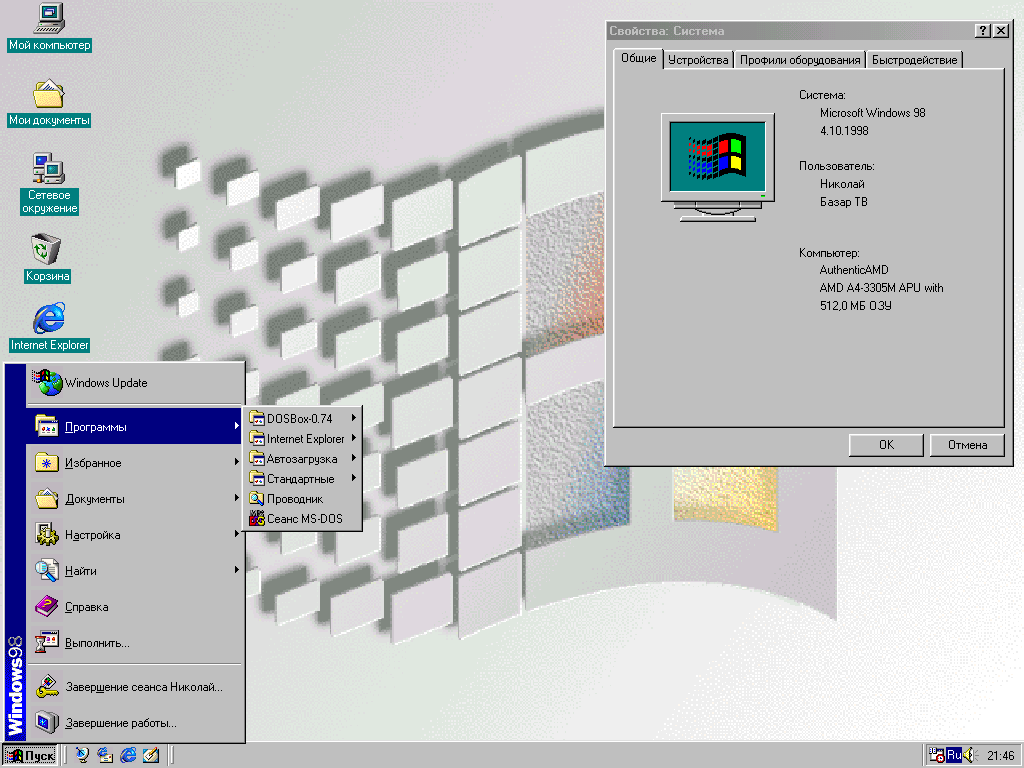Click the AuthenticAMD text
The height and width of the screenshot is (768, 1024).
pyautogui.click(x=854, y=270)
